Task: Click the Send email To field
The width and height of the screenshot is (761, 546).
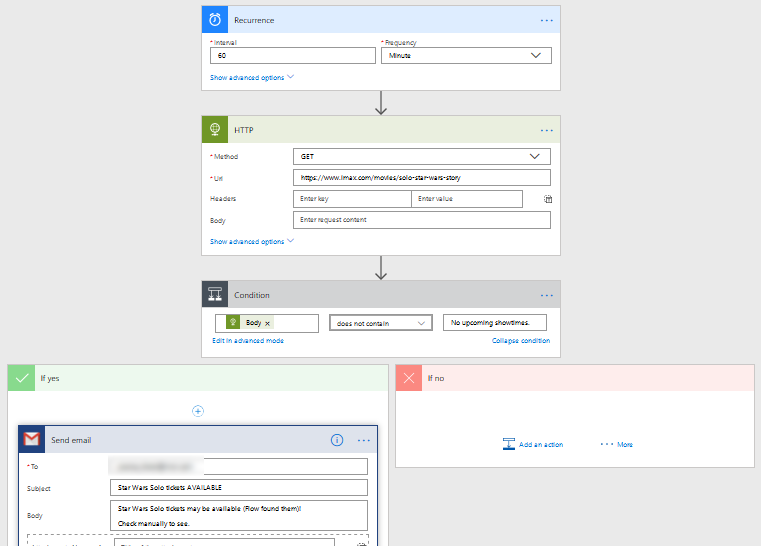Action: 238,466
